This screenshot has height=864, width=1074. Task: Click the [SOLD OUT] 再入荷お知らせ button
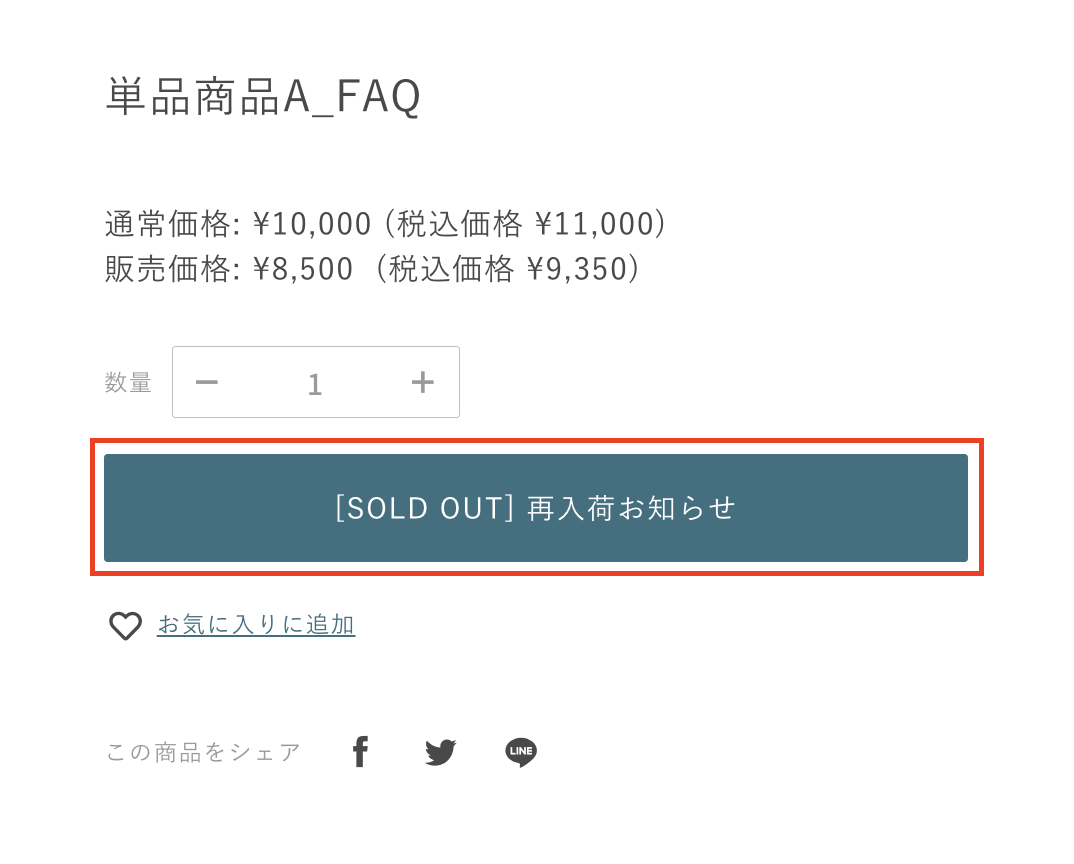(536, 508)
